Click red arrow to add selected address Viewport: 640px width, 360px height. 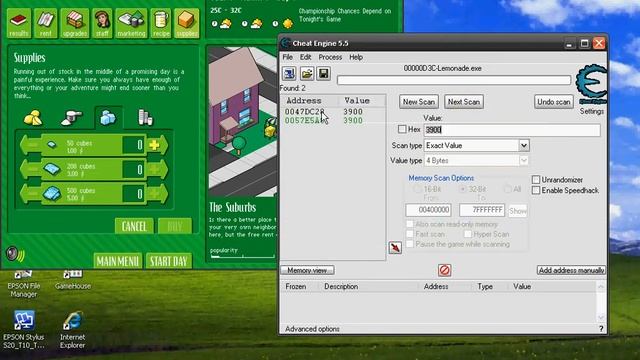coord(395,247)
